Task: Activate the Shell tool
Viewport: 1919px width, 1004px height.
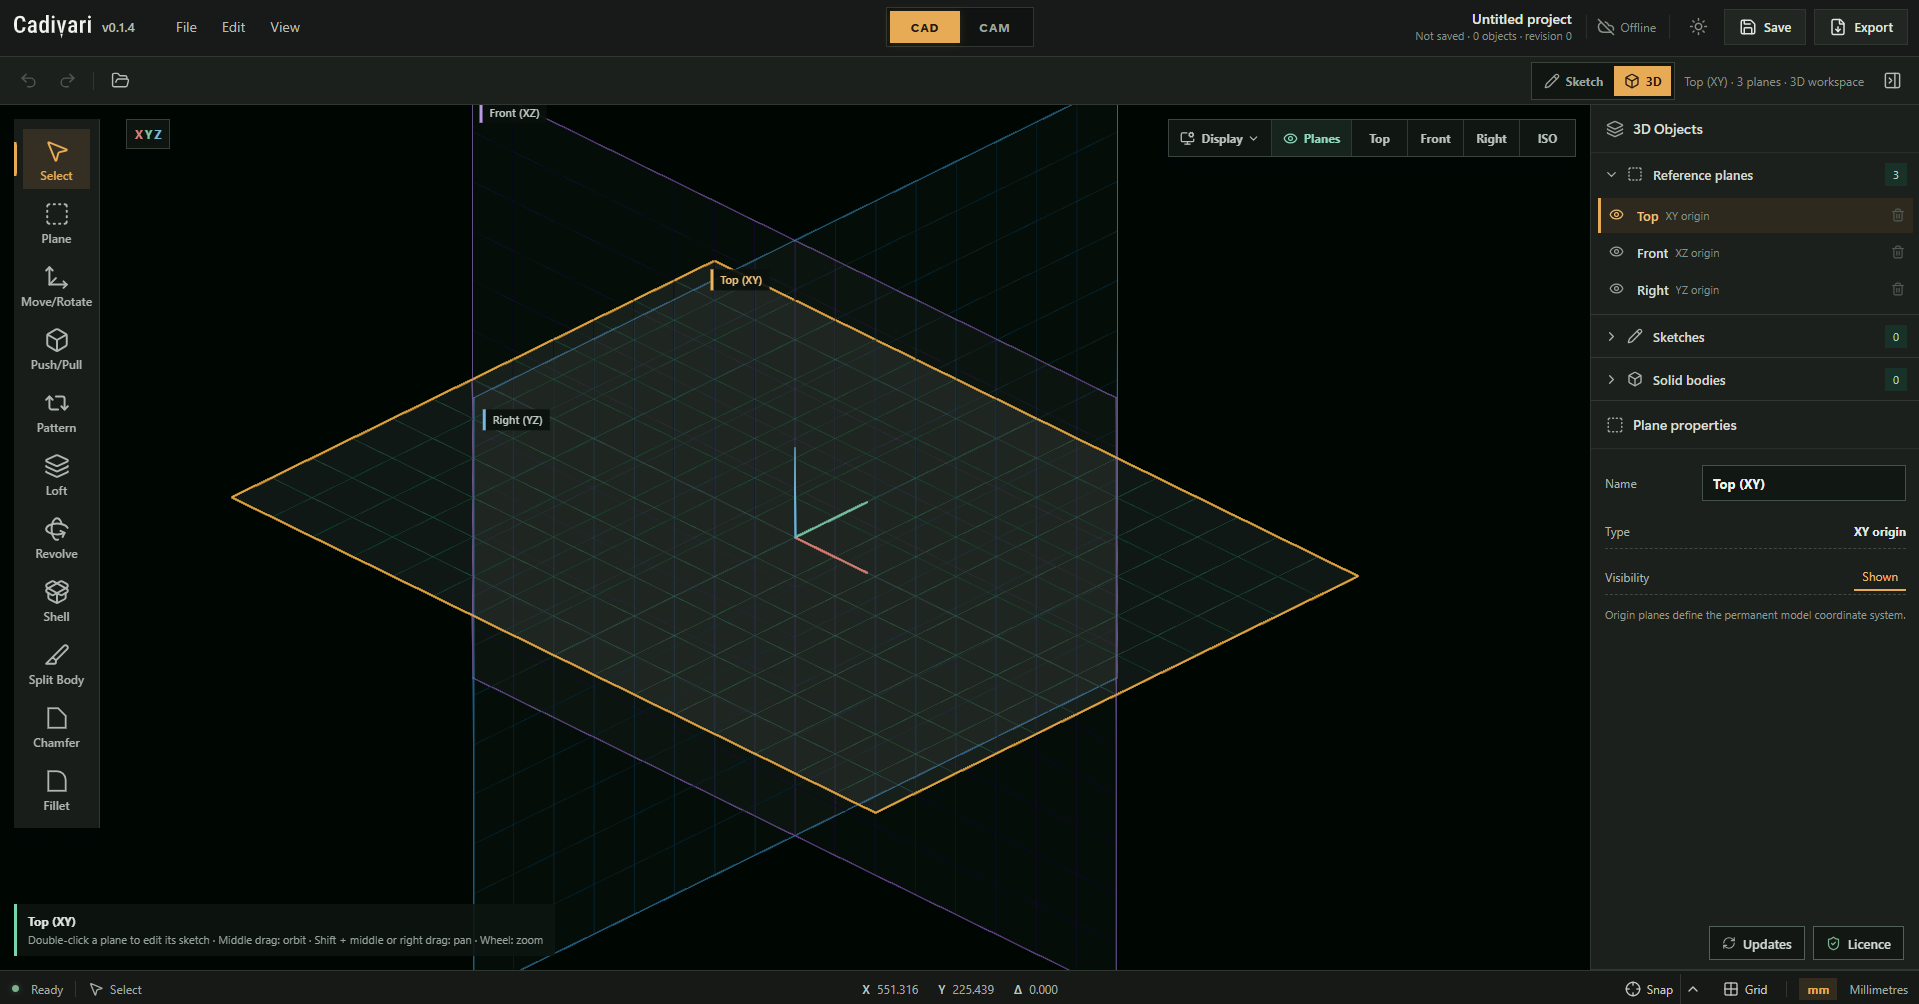Action: pyautogui.click(x=56, y=601)
